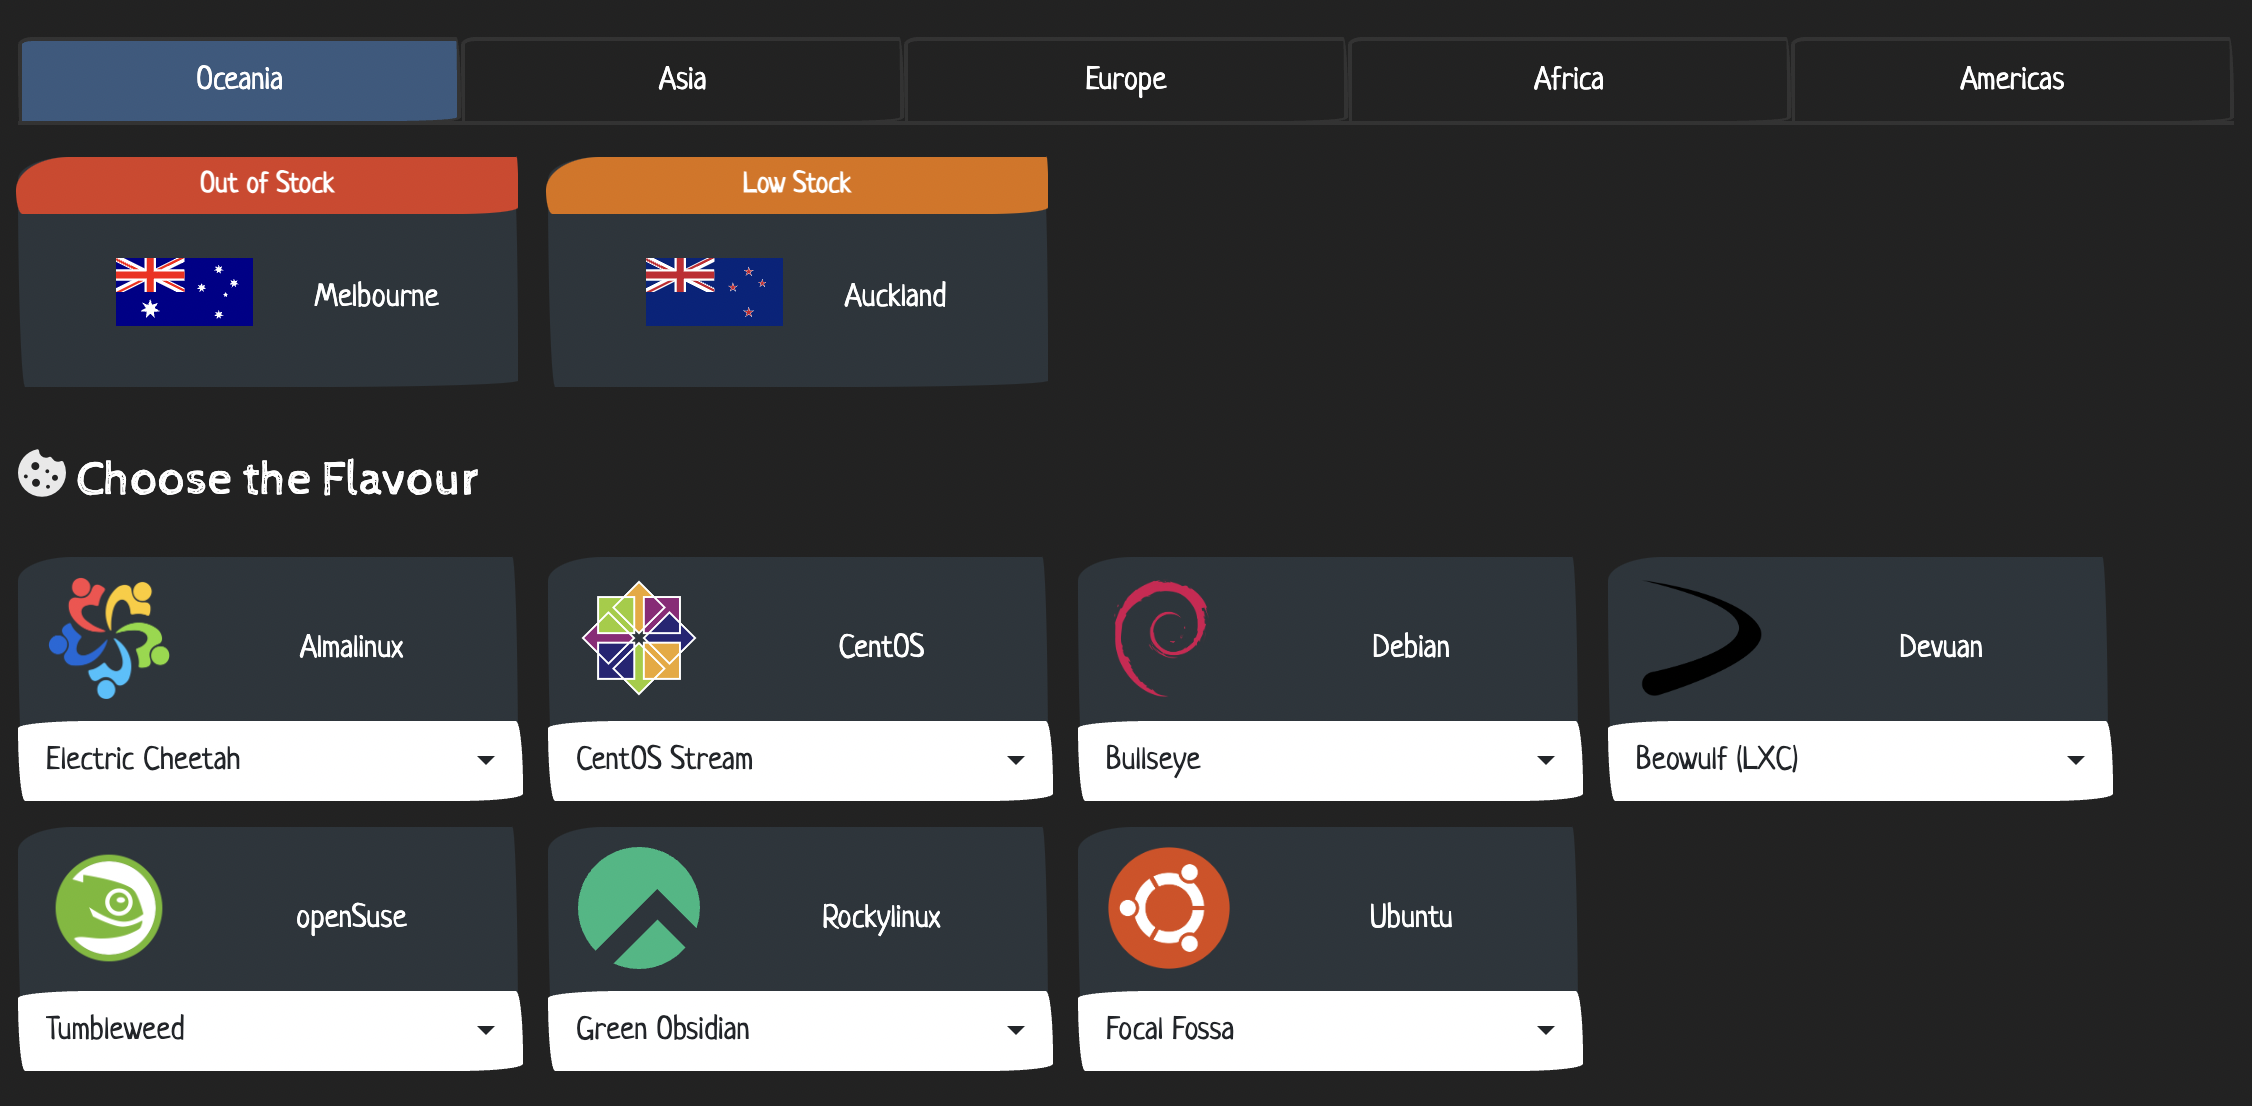Screen dimensions: 2252x1106
Task: Switch to the Asia tab
Action: tap(682, 80)
